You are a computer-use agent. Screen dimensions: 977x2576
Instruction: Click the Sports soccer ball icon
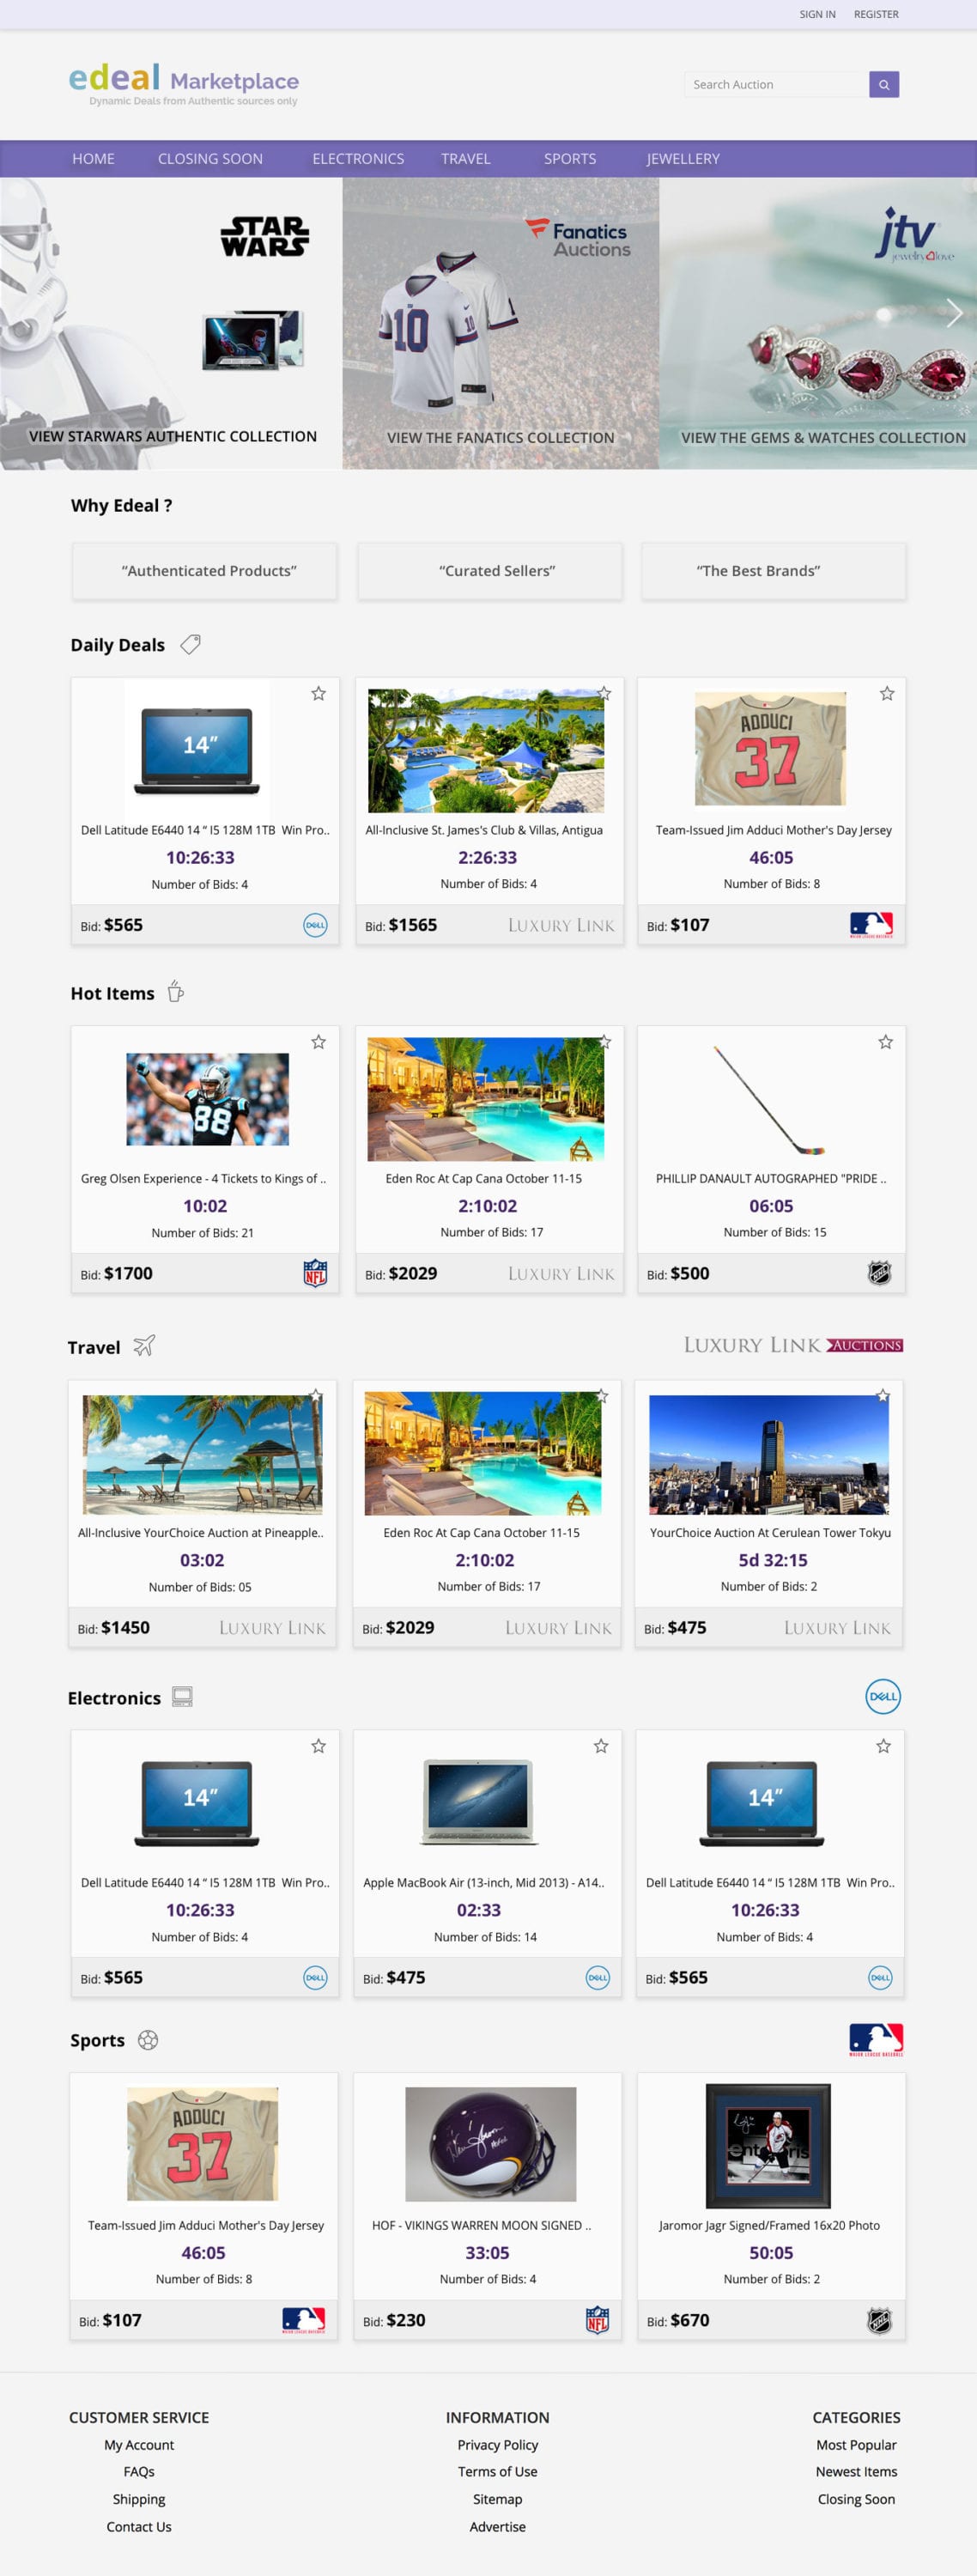[148, 2040]
